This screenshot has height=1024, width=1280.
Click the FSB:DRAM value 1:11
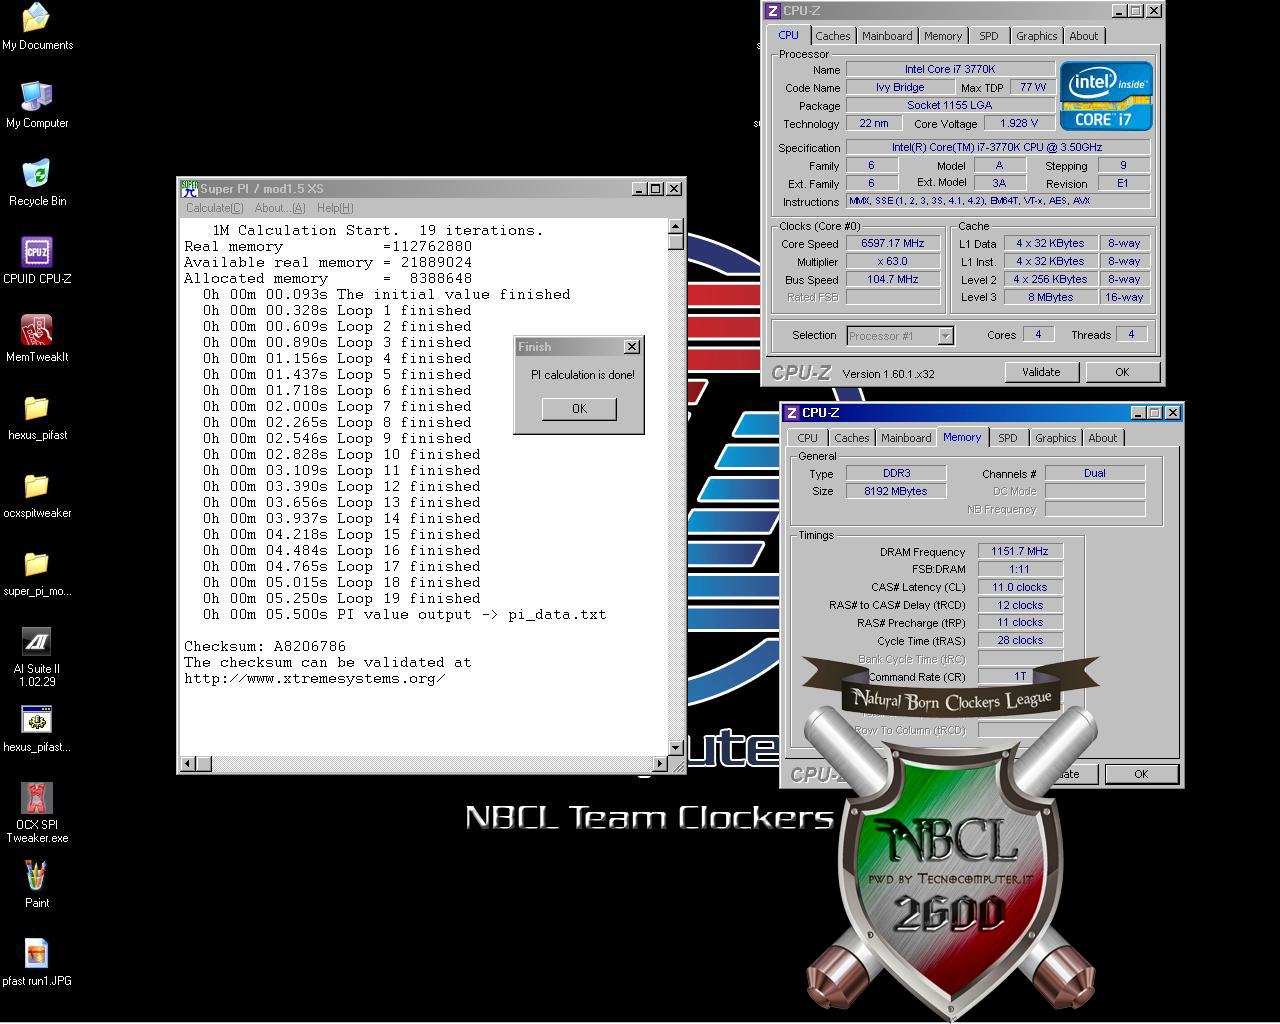coord(1020,569)
